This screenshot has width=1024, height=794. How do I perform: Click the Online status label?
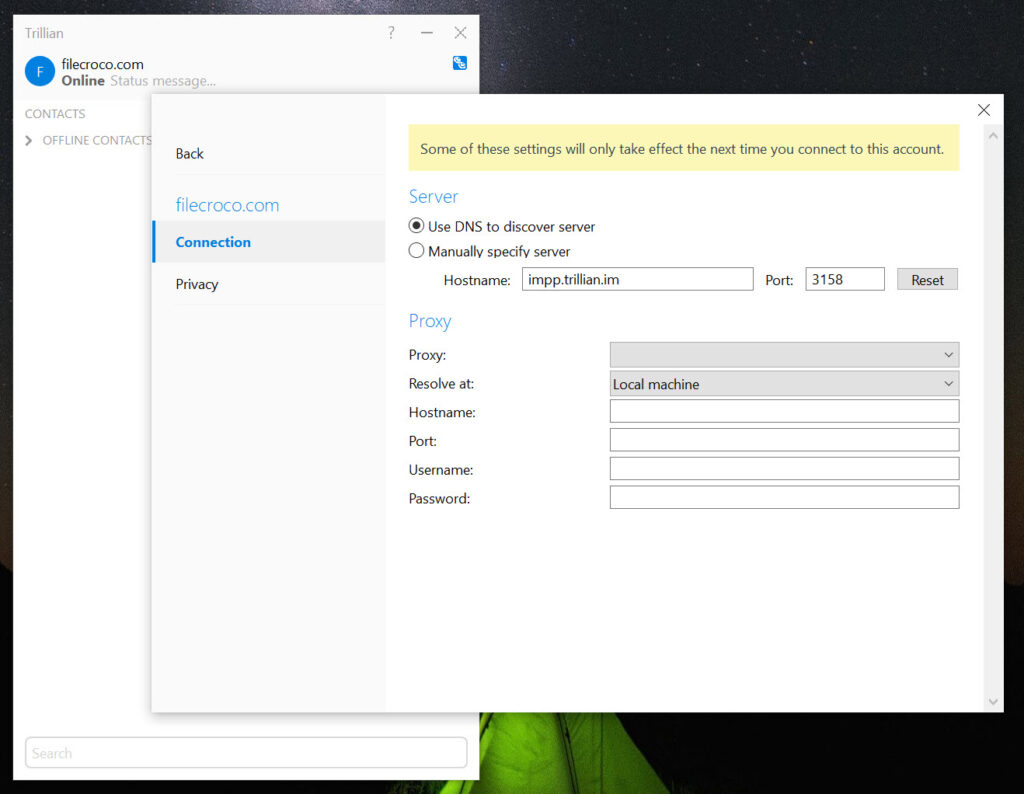(83, 81)
